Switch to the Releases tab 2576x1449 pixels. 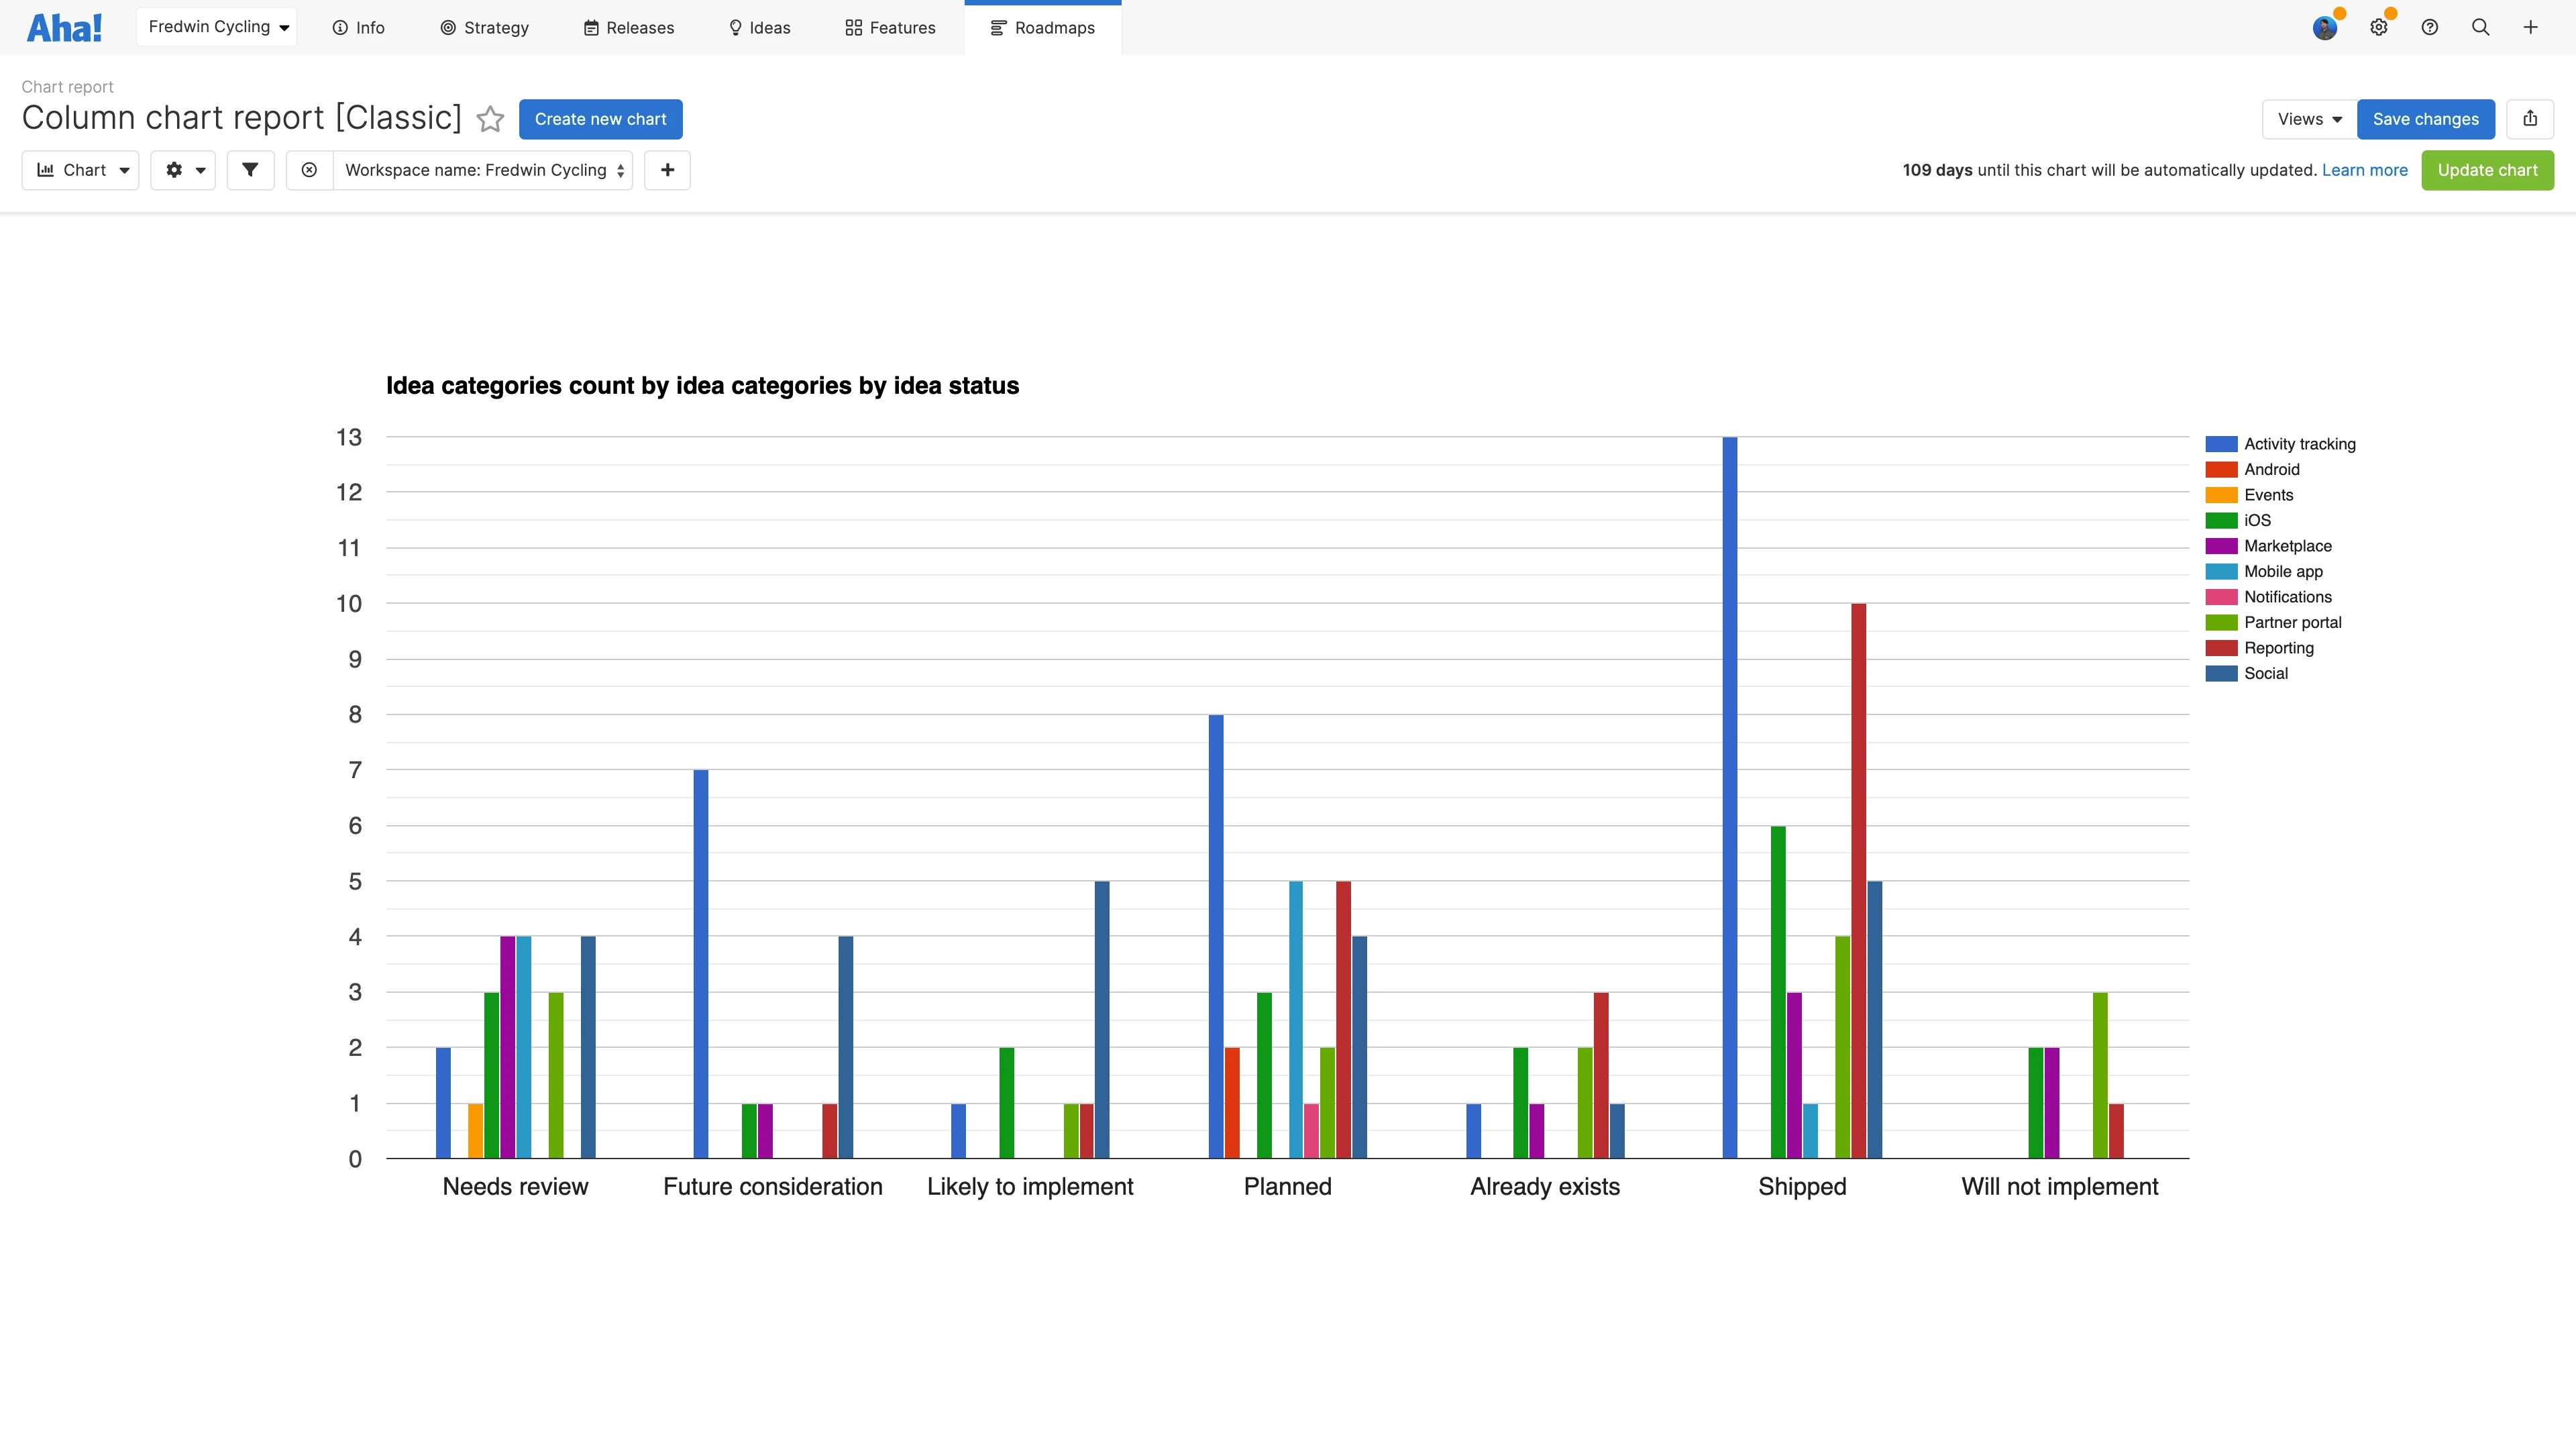[x=629, y=27]
